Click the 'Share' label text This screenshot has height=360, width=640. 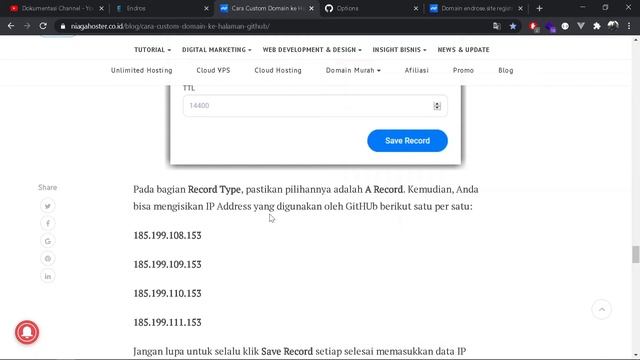click(48, 187)
